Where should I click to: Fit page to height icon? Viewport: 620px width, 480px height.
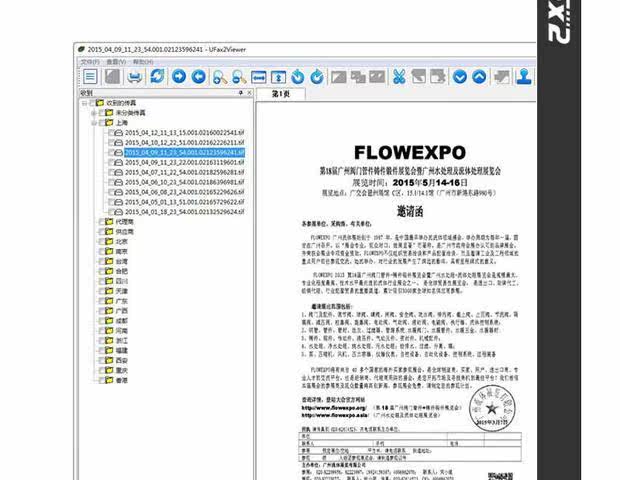[278, 77]
